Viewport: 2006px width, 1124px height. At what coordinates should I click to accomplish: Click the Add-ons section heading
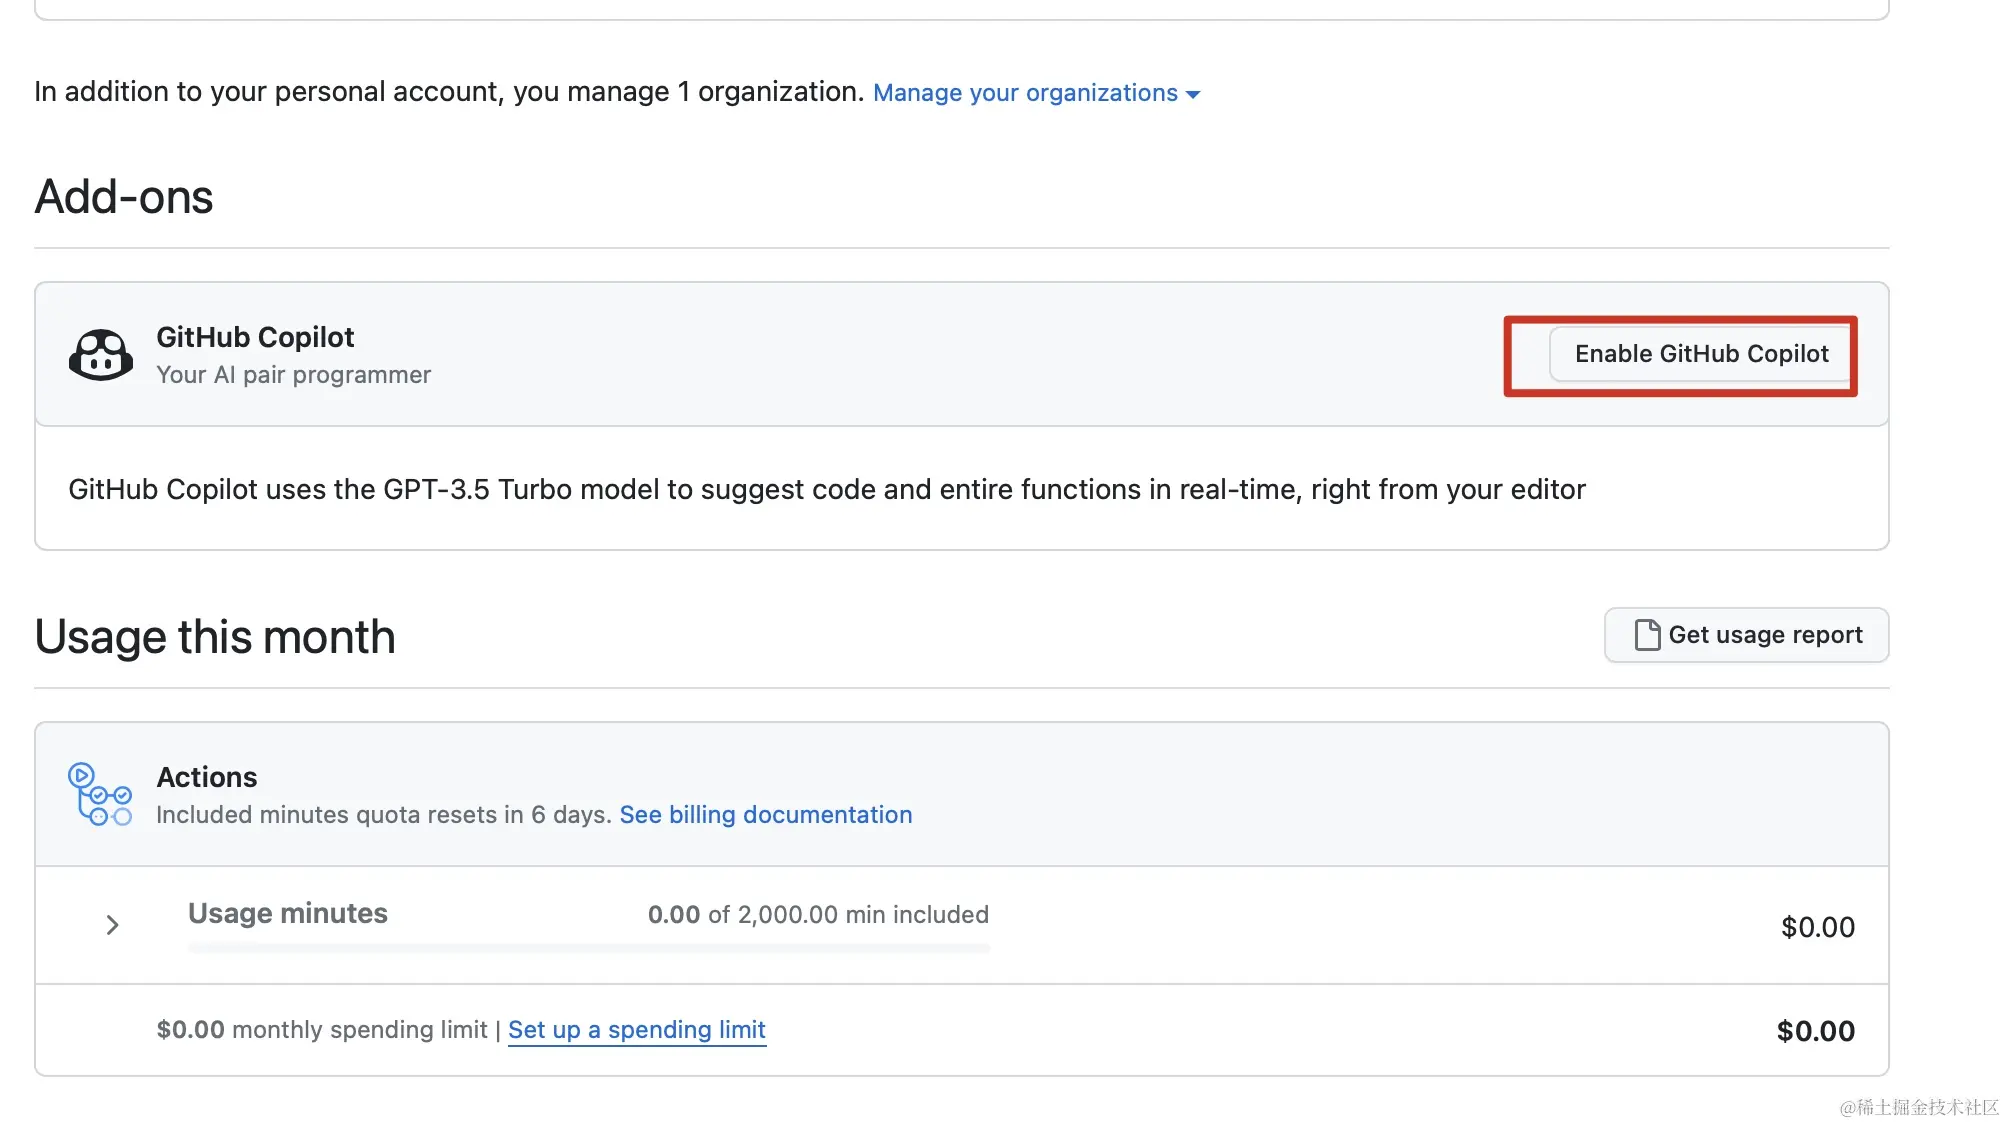[124, 197]
